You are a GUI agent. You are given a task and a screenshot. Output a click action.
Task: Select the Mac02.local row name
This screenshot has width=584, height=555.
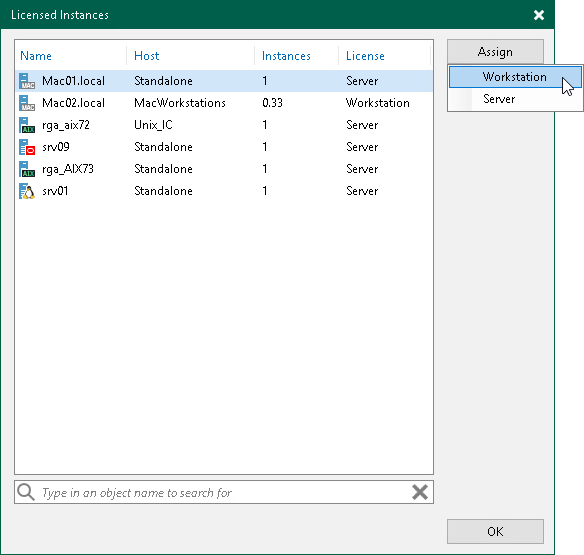click(x=73, y=103)
